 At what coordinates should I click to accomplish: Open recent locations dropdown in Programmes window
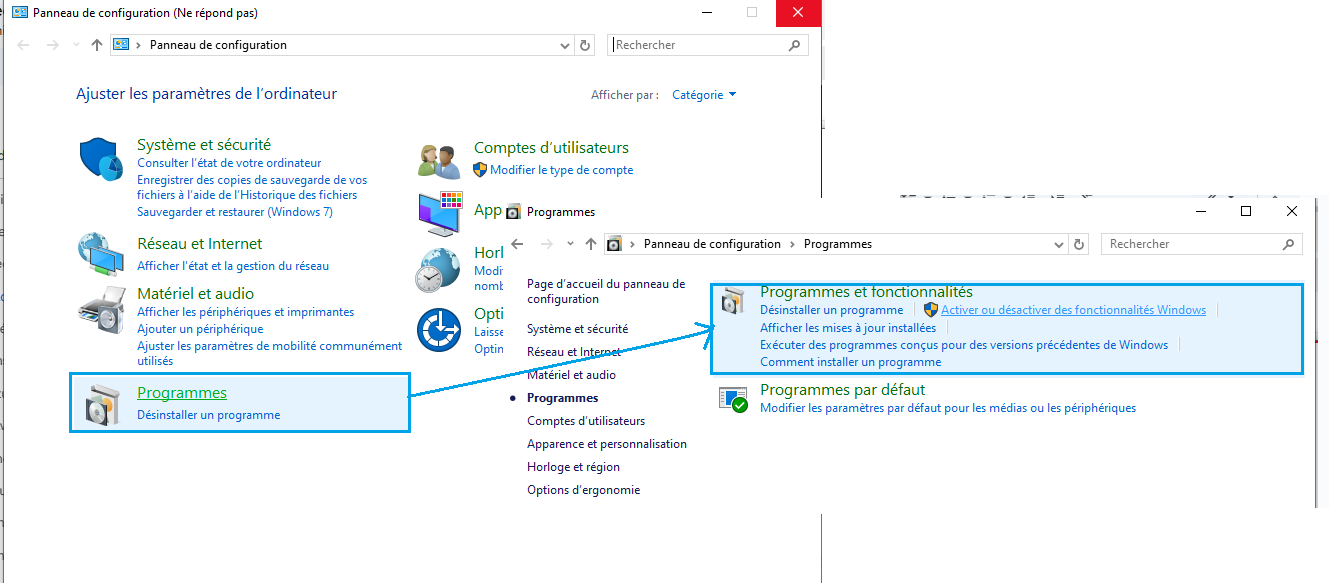(x=570, y=244)
